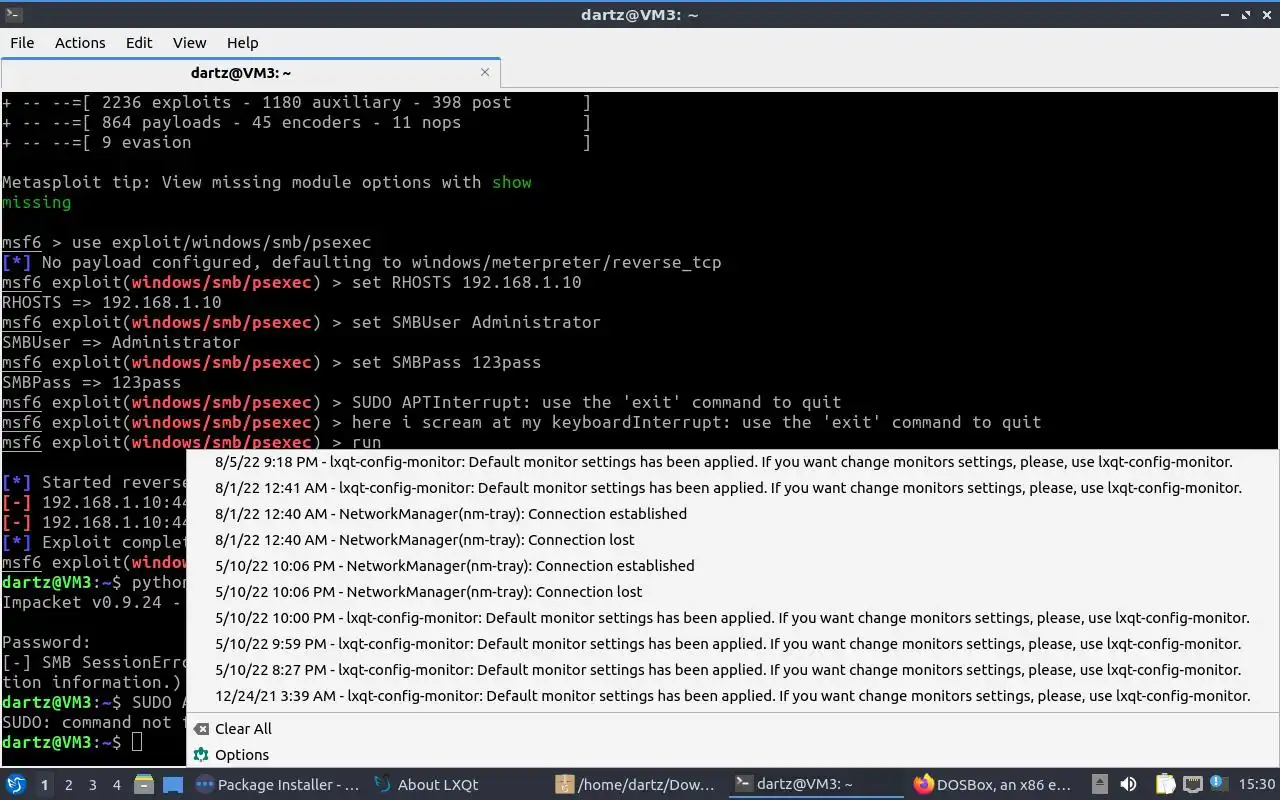Launch file manager from the panel quick launch

click(x=144, y=784)
